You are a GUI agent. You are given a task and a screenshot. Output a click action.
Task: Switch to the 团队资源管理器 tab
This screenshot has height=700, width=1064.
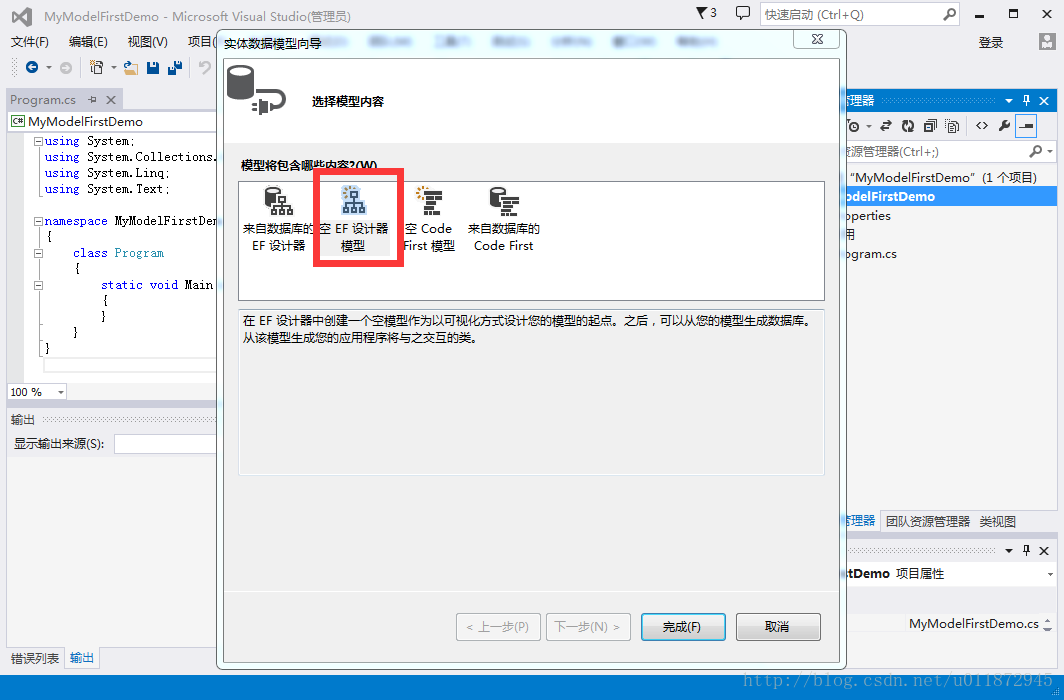coord(928,521)
